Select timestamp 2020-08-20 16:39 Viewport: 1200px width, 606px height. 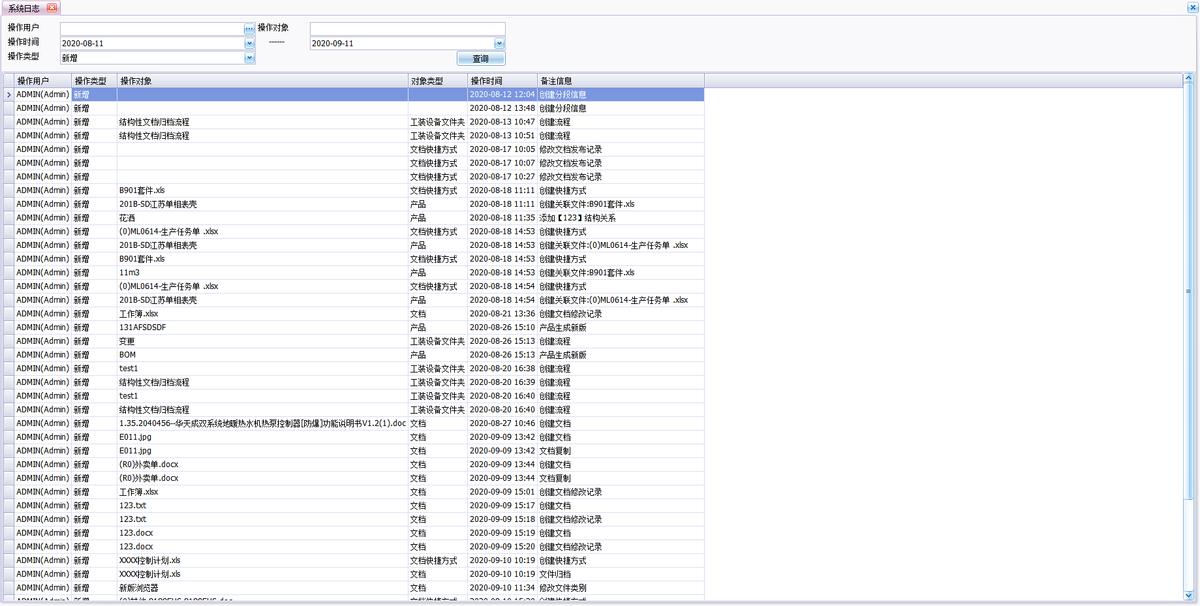502,382
